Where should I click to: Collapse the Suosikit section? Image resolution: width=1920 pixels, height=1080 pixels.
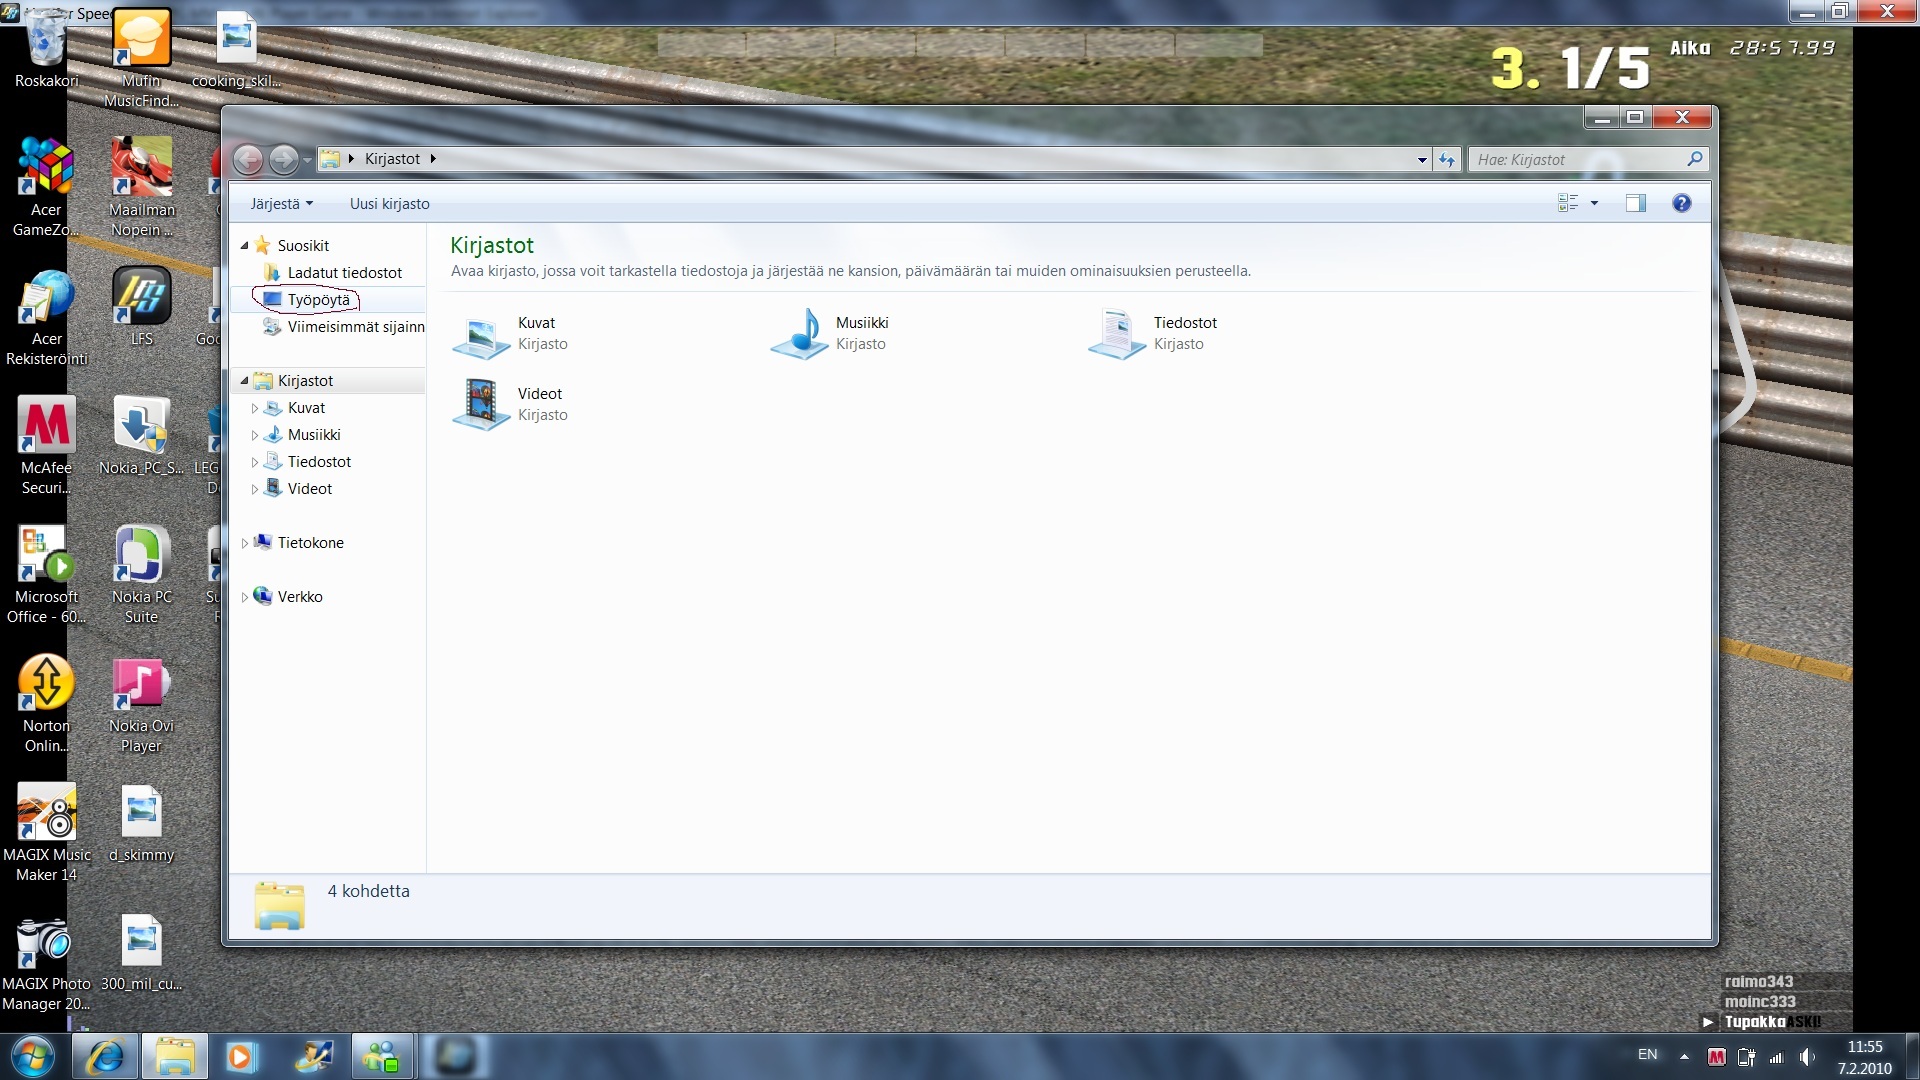244,246
